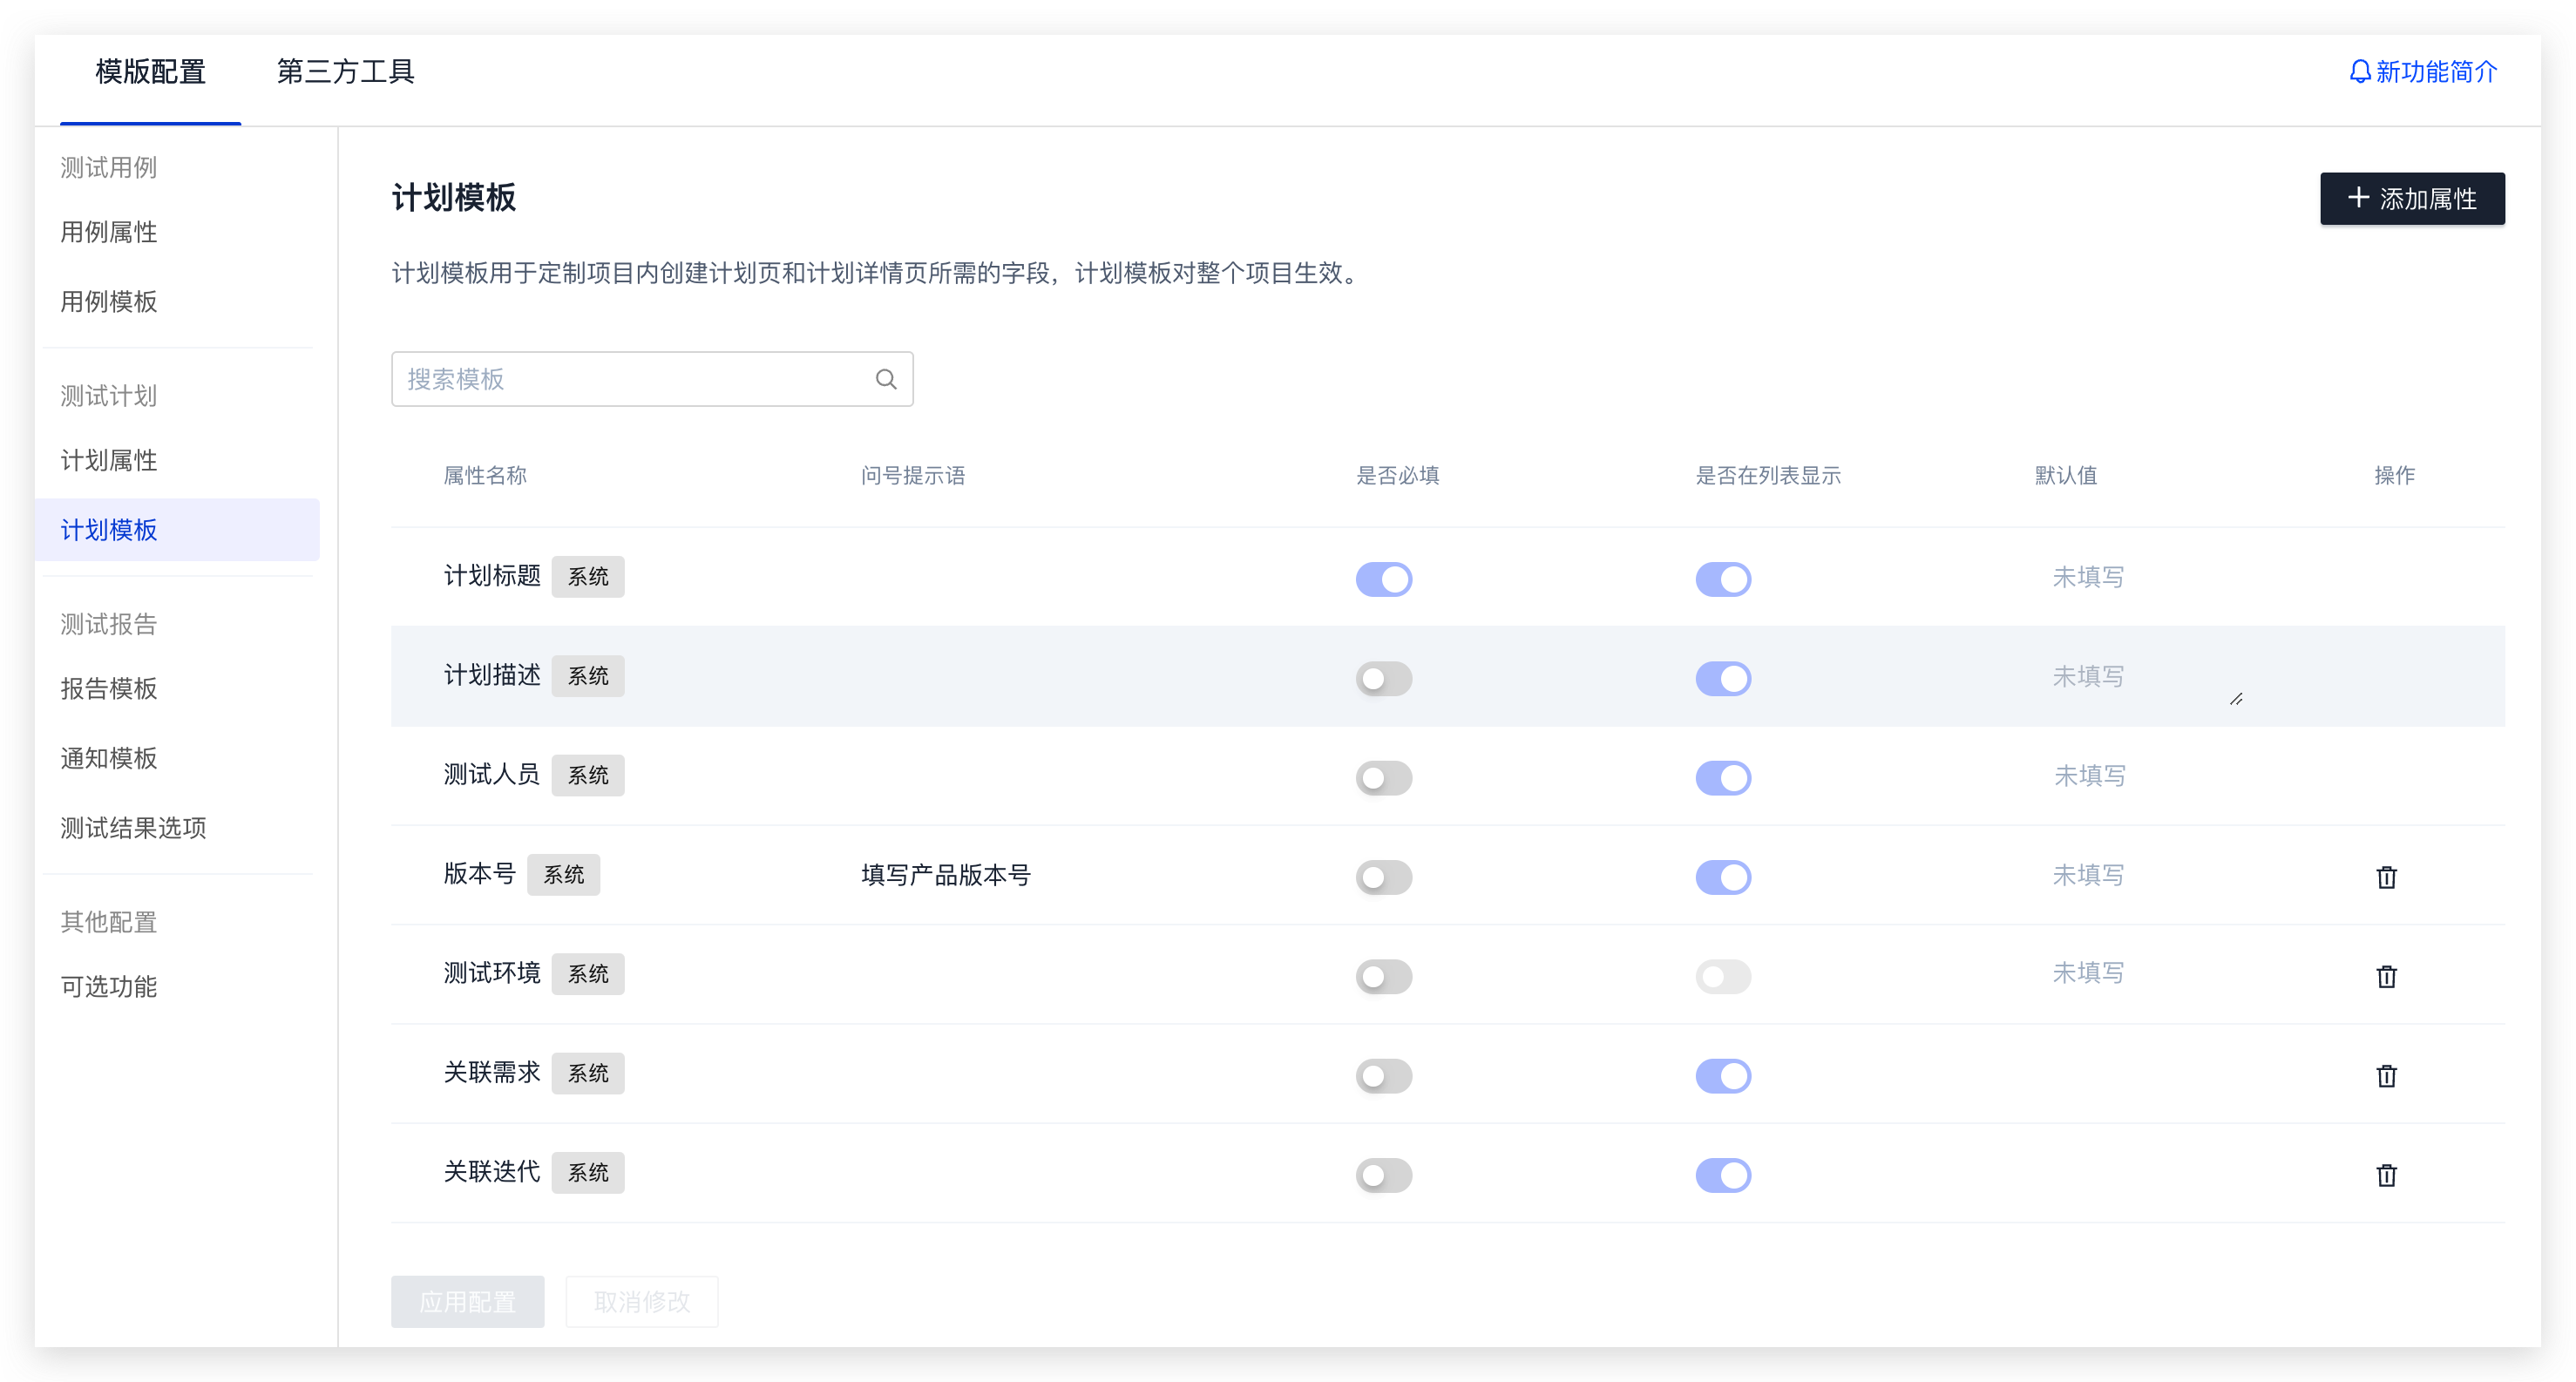Click 未填写 default value for 测试人员
The image size is (2576, 1382).
[2090, 775]
